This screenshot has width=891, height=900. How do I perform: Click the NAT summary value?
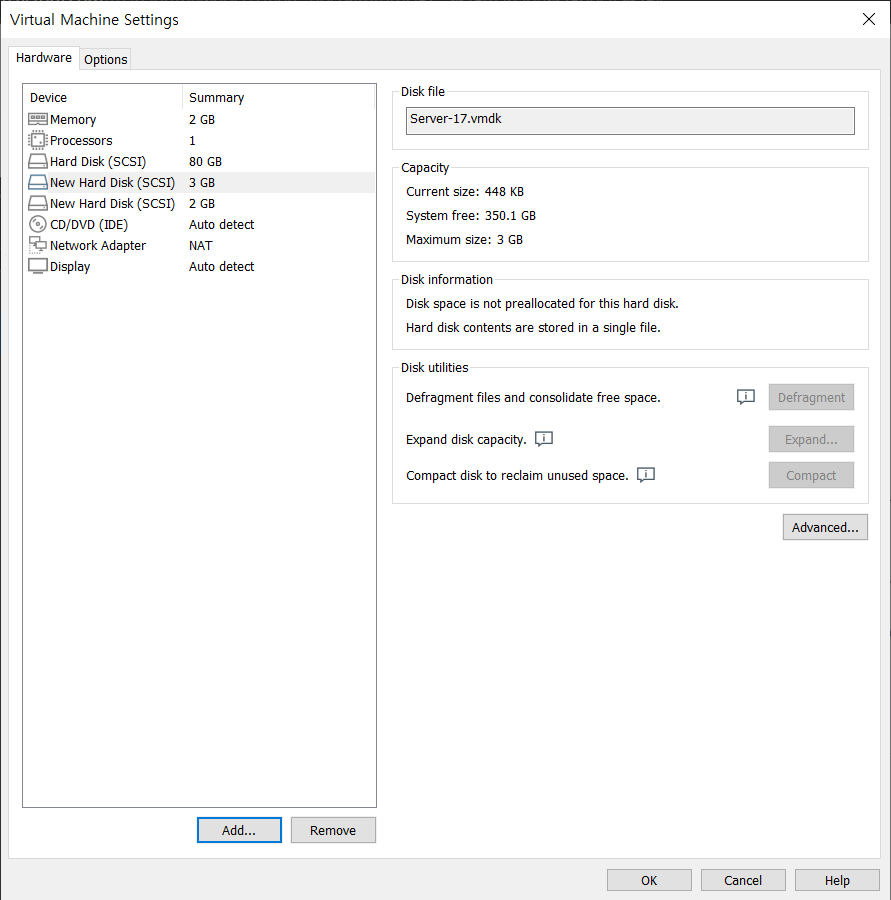200,246
